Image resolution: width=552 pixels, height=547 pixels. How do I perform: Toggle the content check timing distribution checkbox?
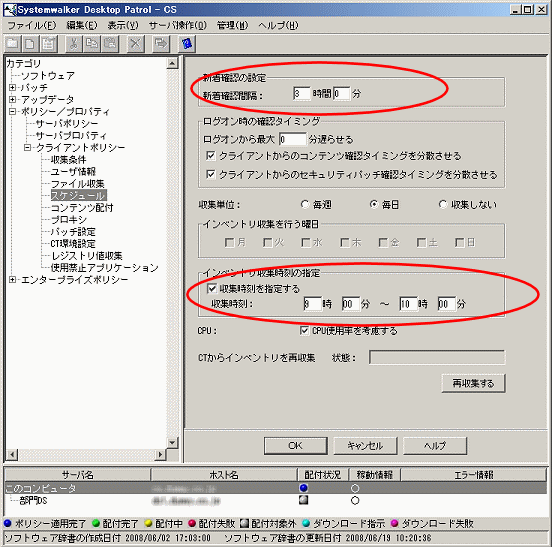(211, 156)
